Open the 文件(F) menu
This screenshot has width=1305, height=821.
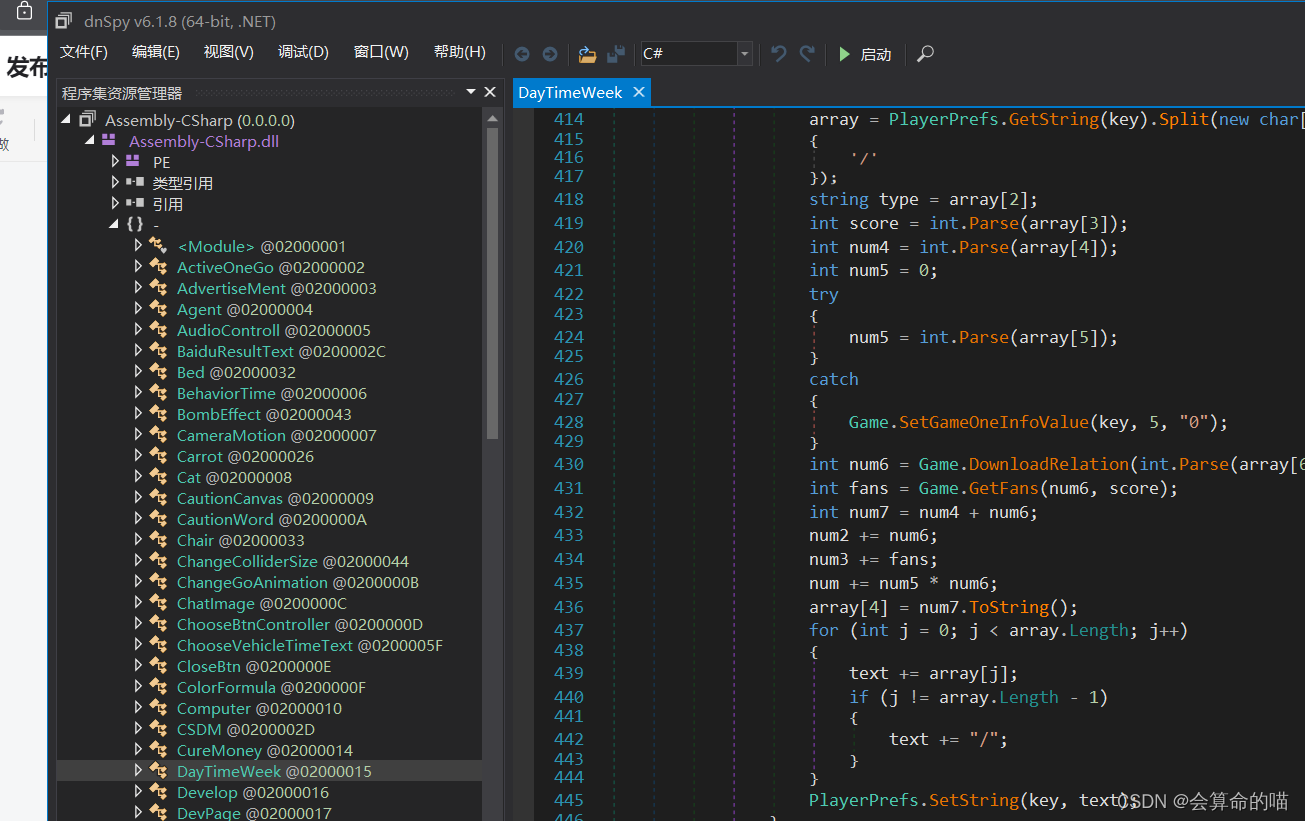coord(84,53)
